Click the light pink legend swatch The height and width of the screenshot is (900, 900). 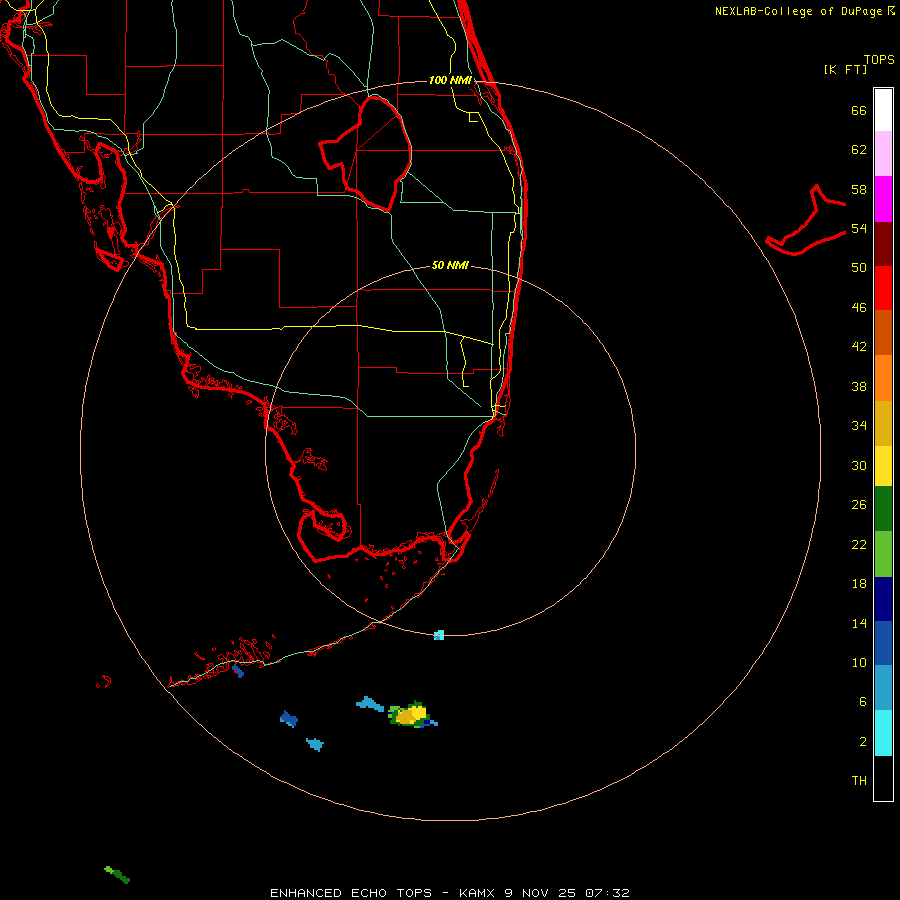pyautogui.click(x=883, y=154)
